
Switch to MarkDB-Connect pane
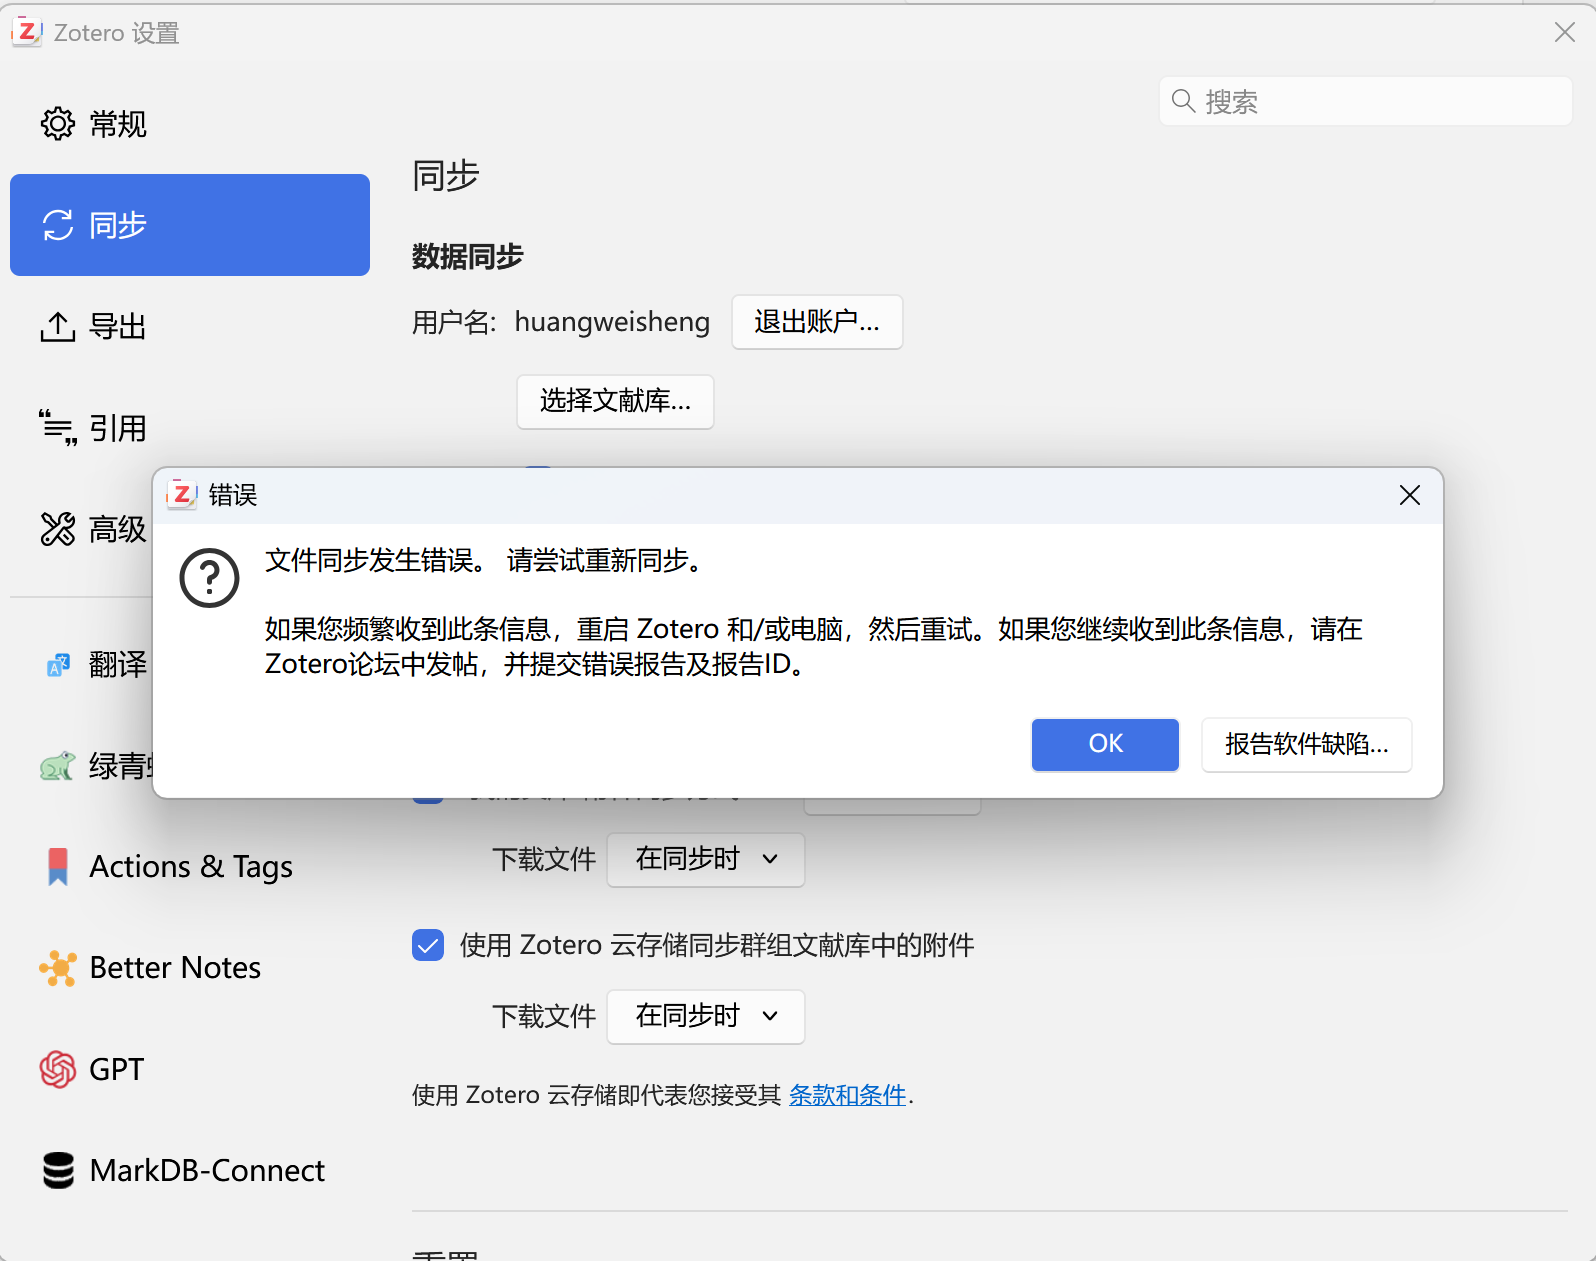point(190,1170)
